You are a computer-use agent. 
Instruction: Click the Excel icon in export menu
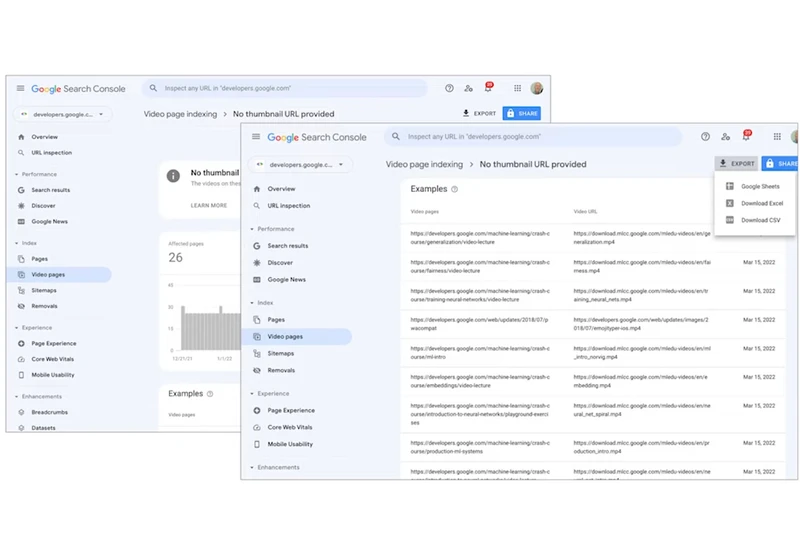[730, 203]
